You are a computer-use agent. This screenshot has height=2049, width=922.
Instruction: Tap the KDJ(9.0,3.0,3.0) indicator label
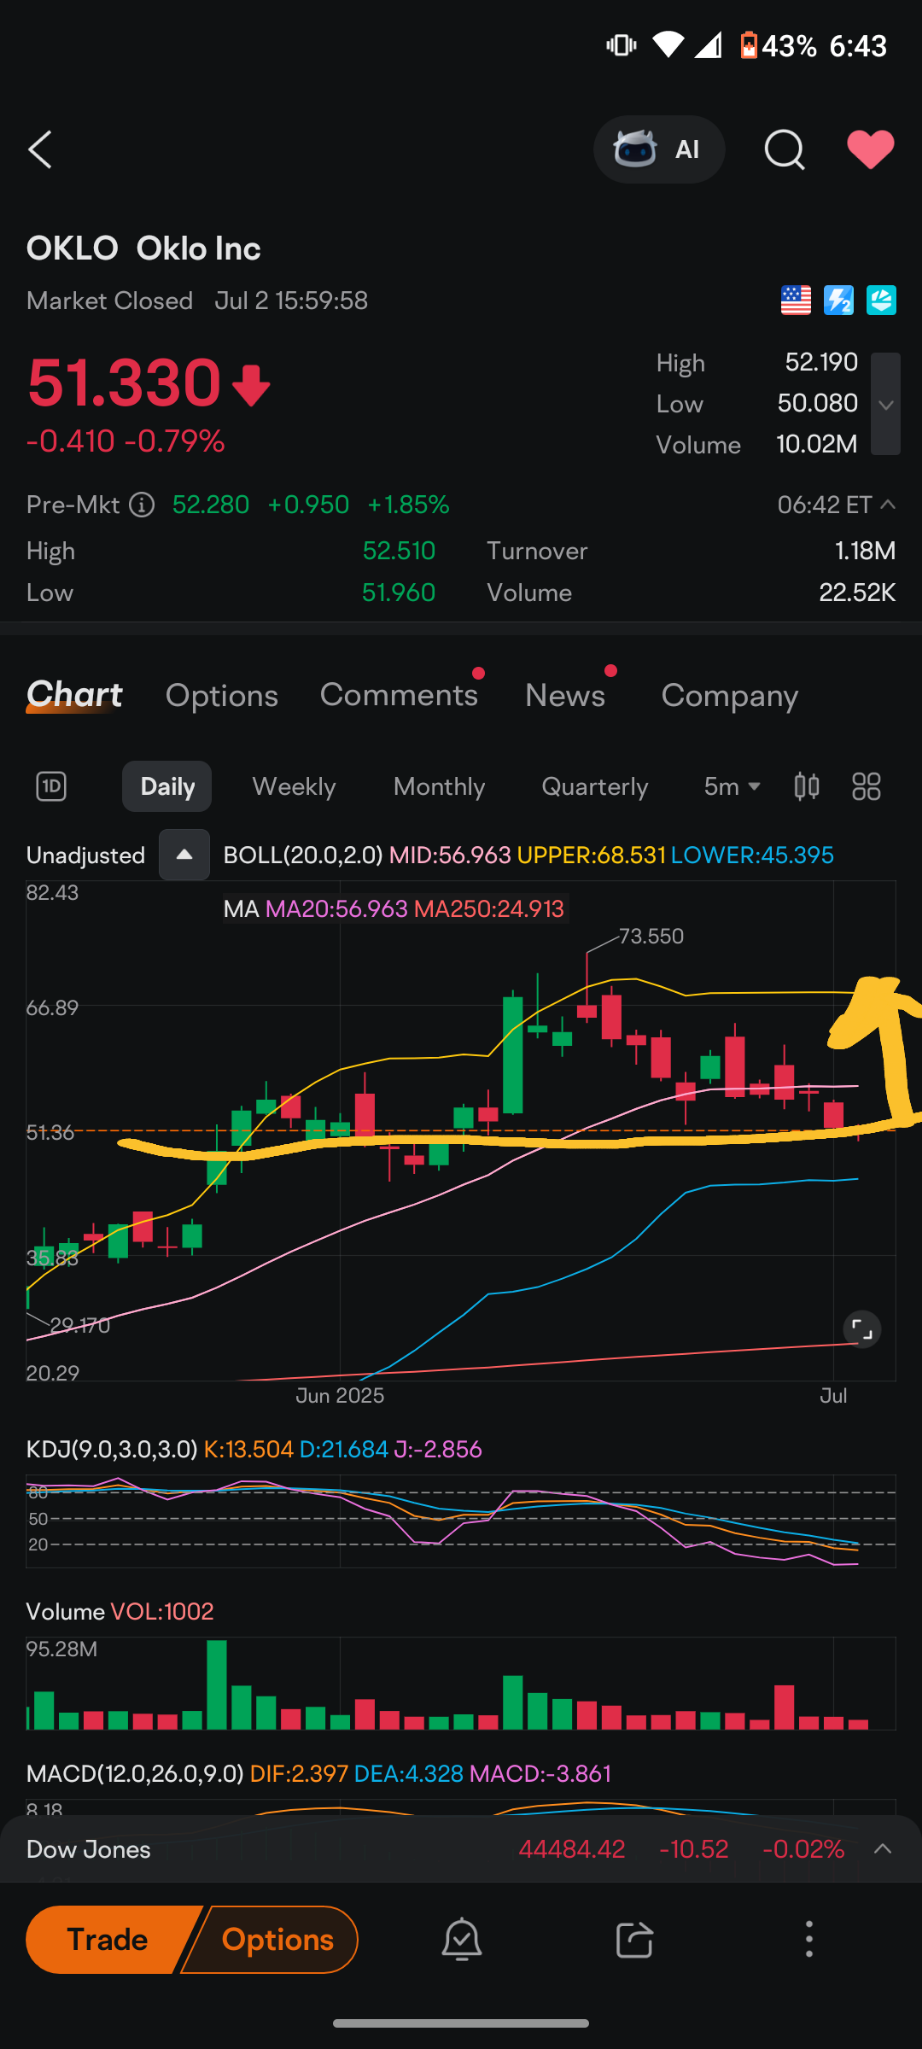(112, 1450)
